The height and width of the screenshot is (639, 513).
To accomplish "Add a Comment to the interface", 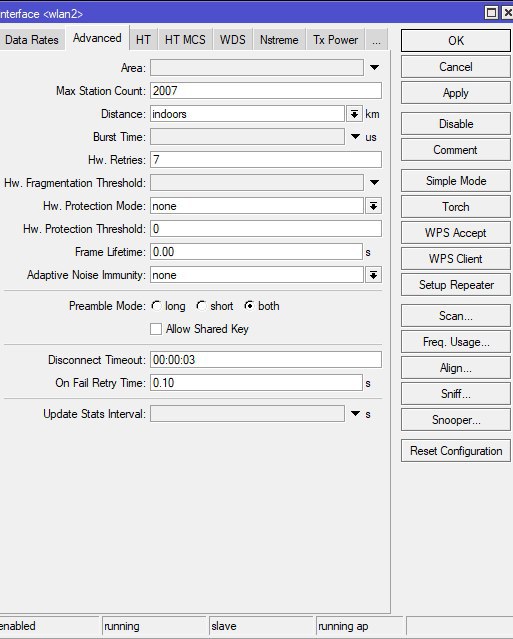I will [x=456, y=150].
